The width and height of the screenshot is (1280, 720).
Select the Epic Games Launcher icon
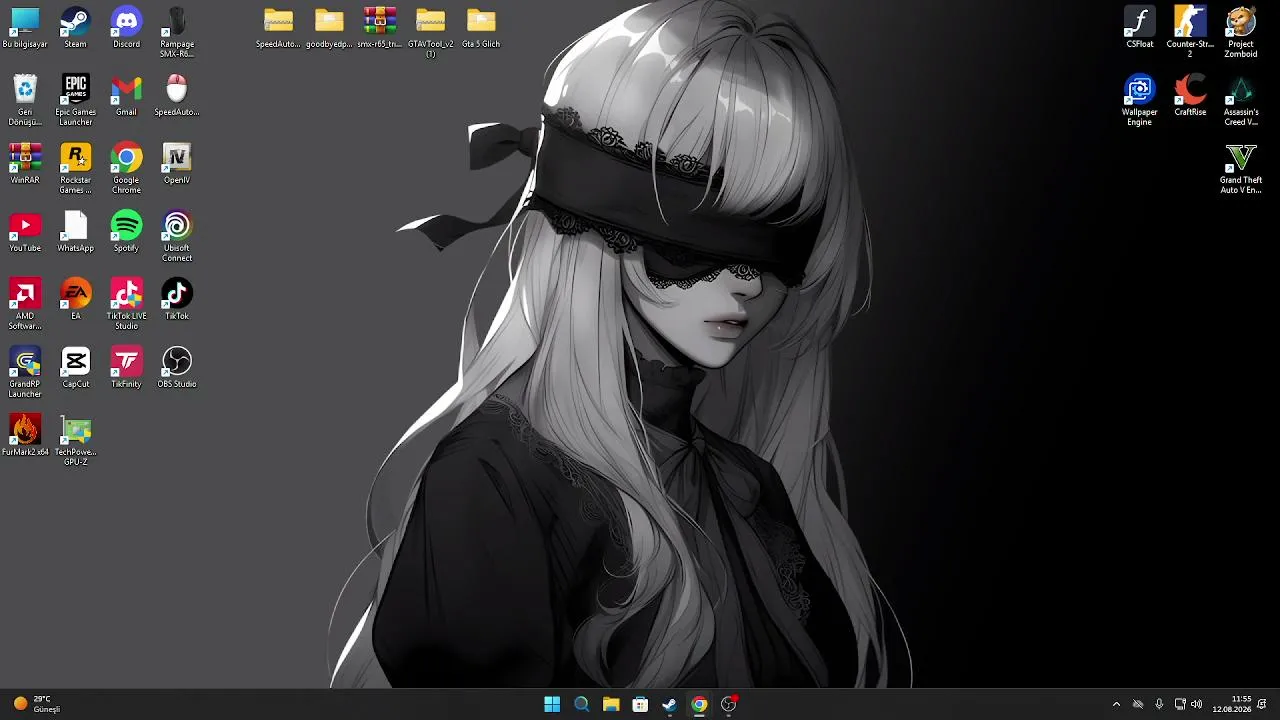click(76, 100)
